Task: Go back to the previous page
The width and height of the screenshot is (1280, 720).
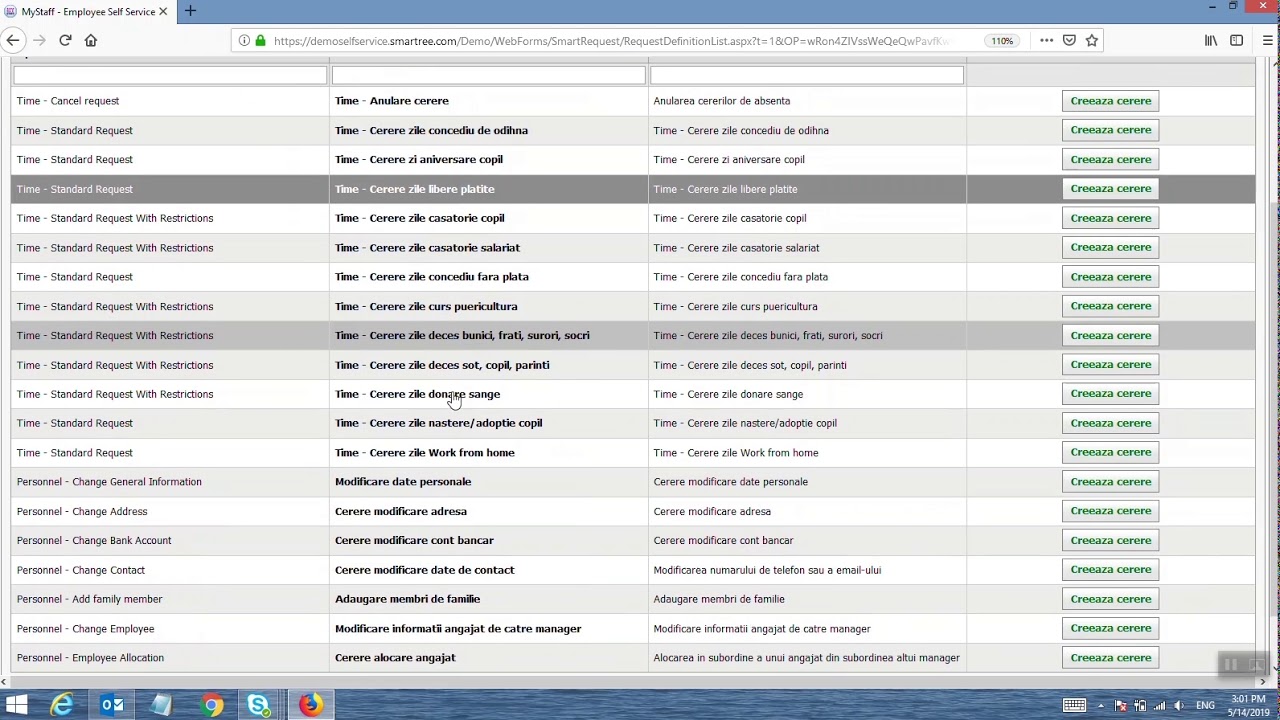Action: (x=13, y=40)
